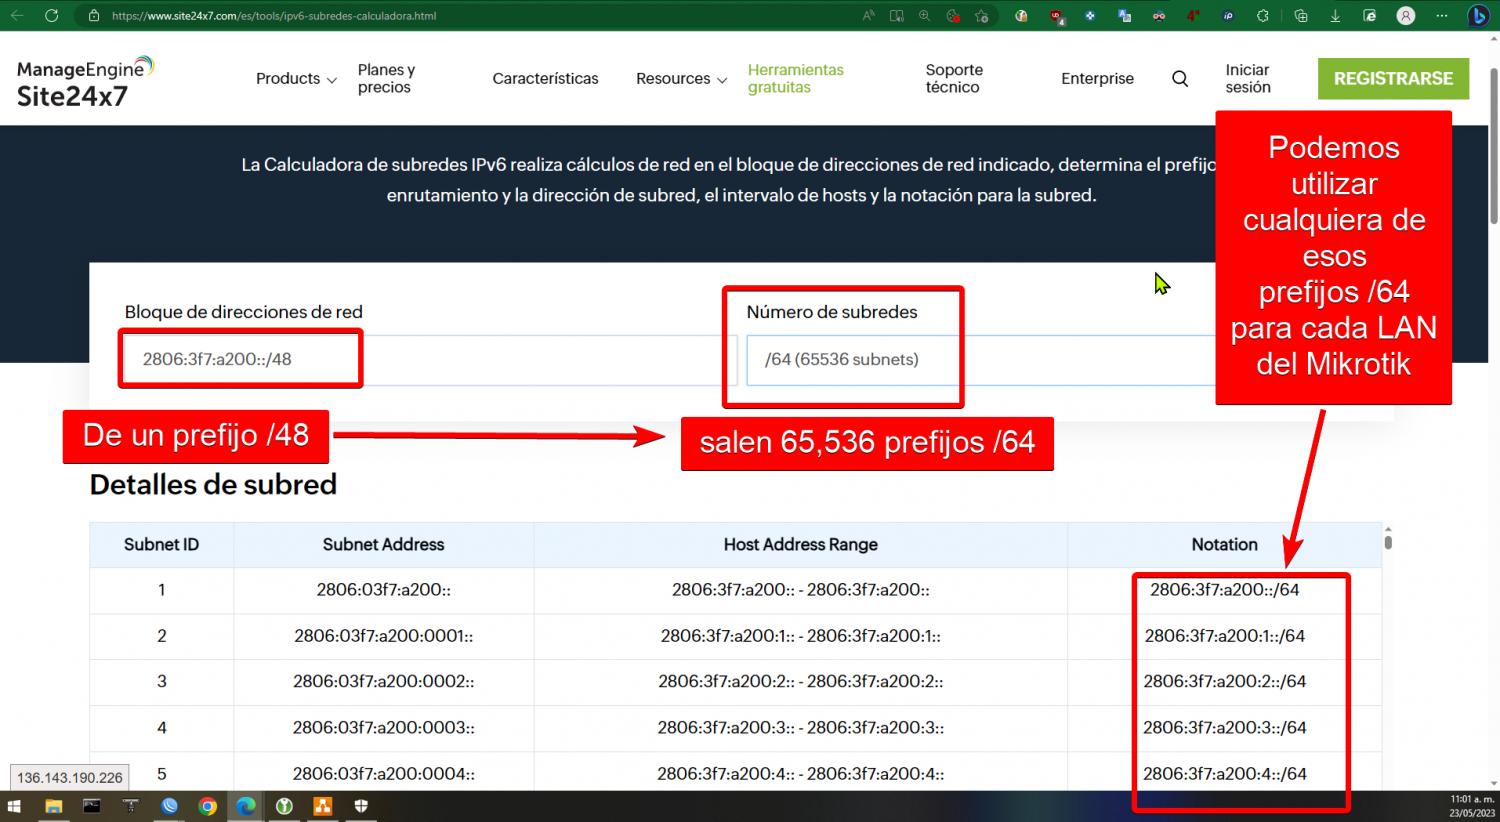Open the Herramientas gratuitas menu item
1500x822 pixels.
tap(795, 79)
